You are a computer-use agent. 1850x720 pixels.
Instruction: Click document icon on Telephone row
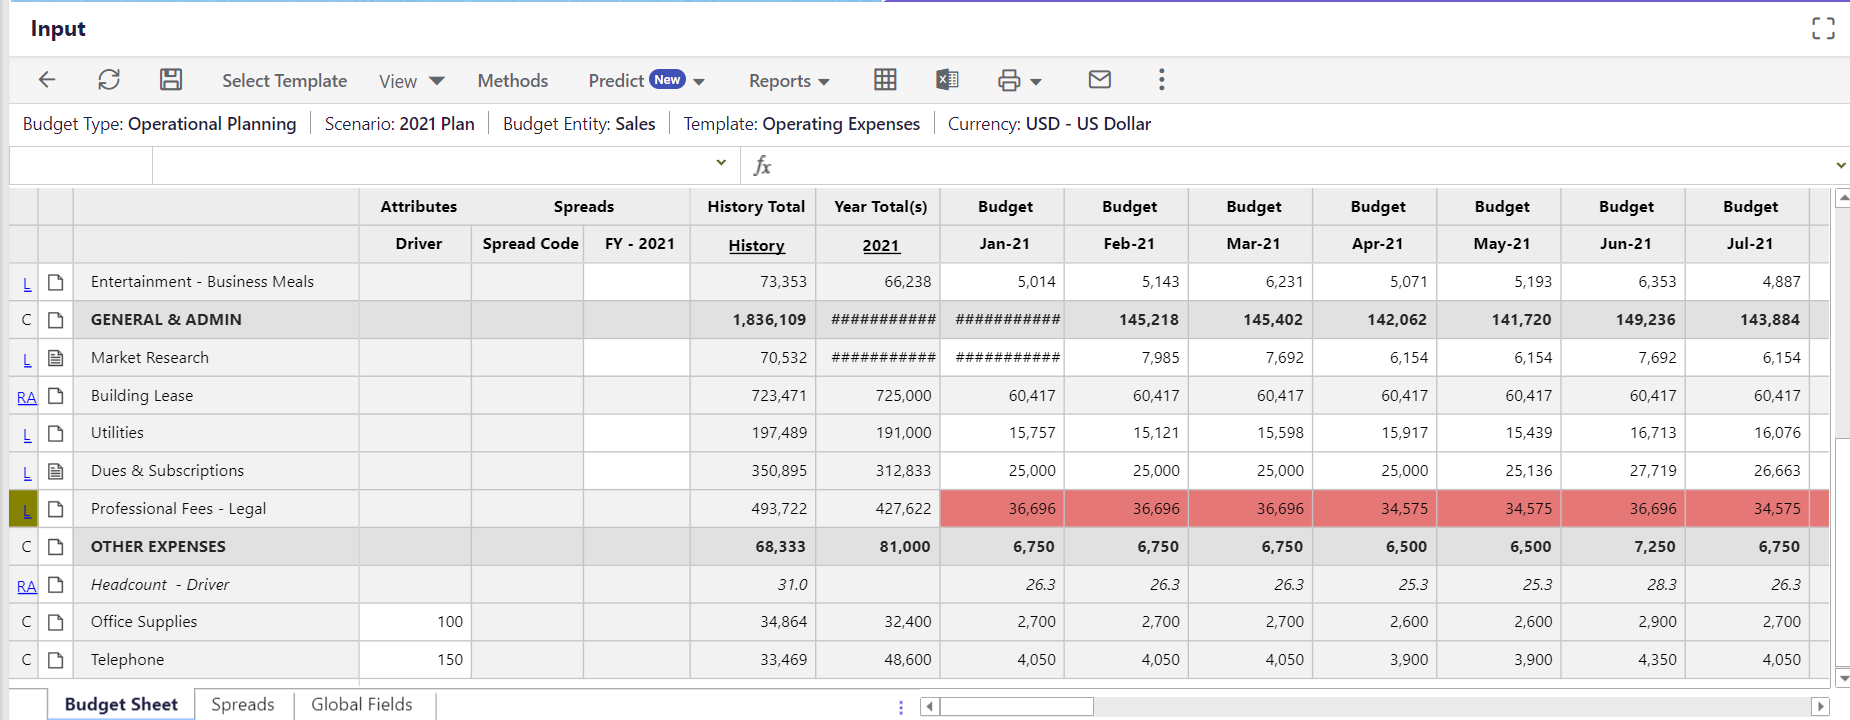(56, 660)
